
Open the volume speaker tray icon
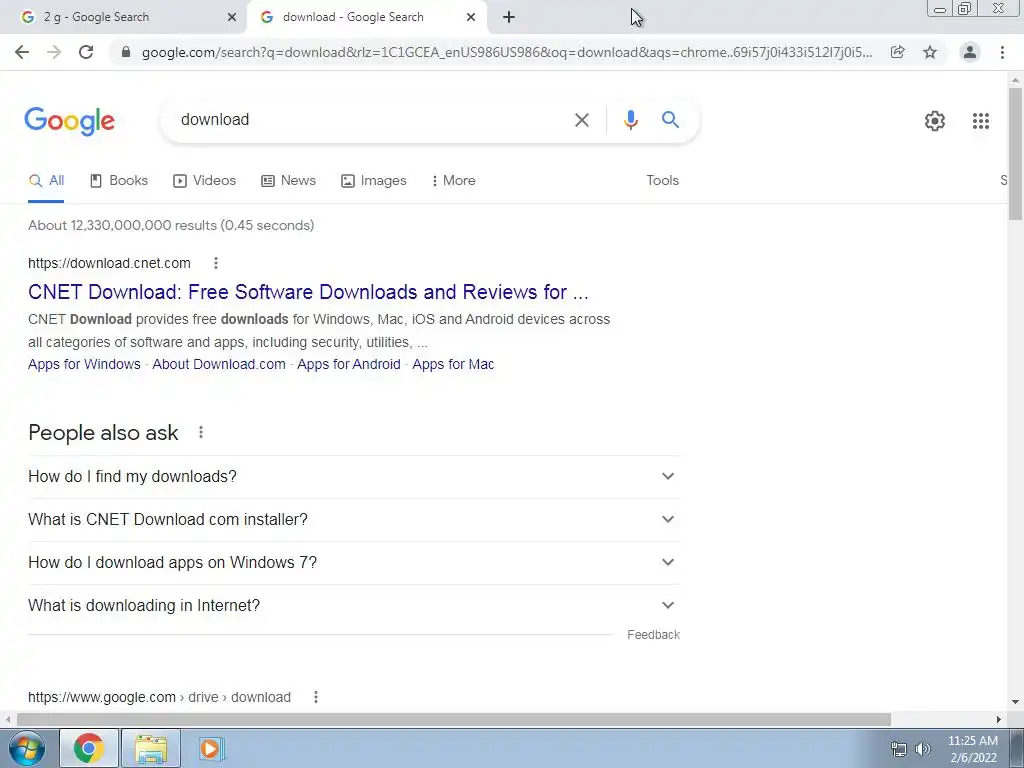coord(922,749)
